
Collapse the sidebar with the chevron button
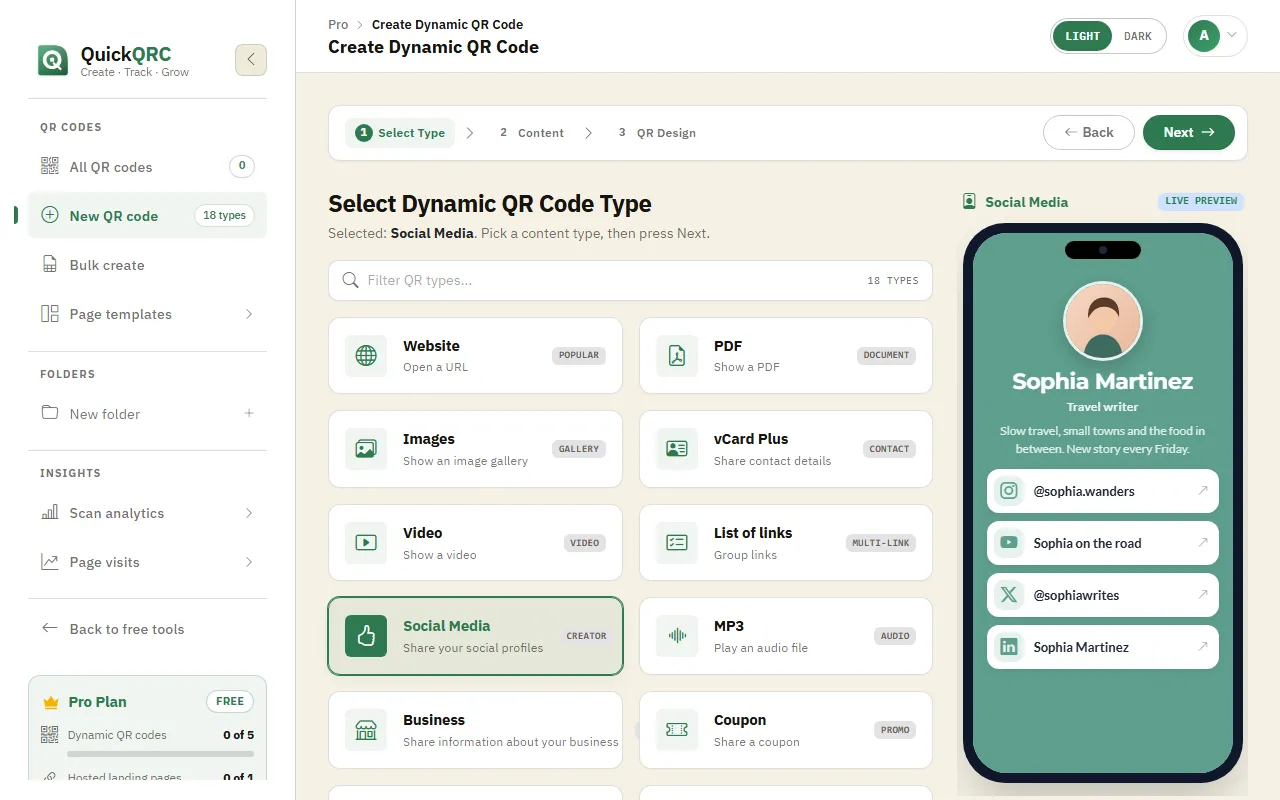(251, 60)
